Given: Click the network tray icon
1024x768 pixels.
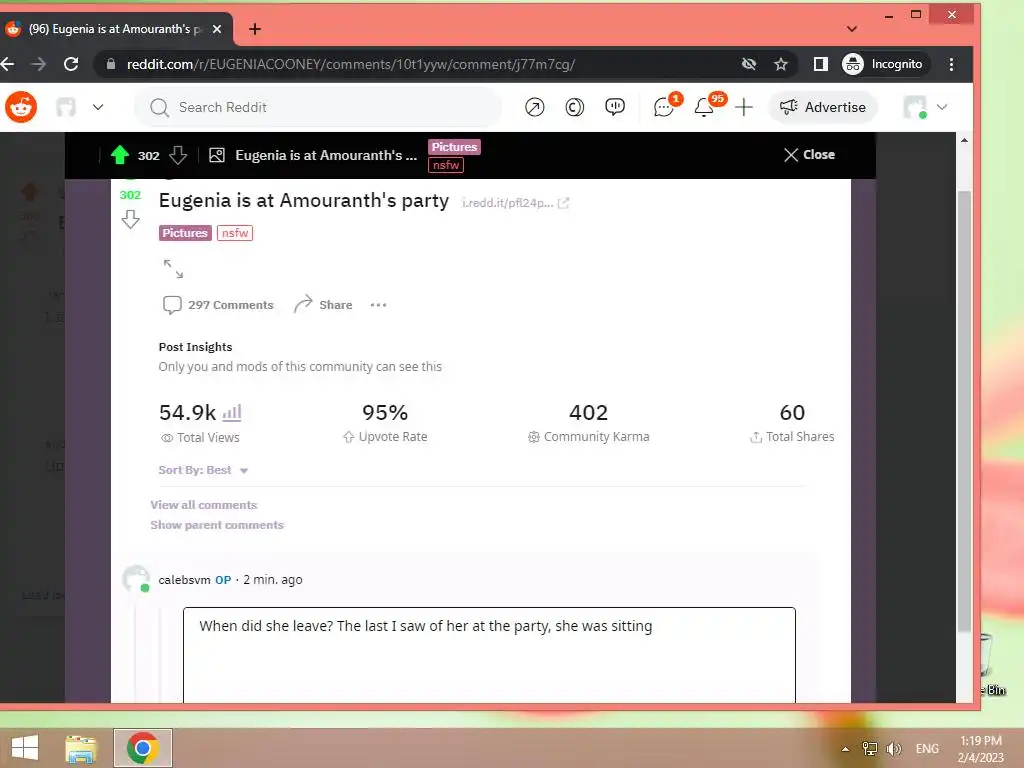Looking at the screenshot, I should pyautogui.click(x=870, y=749).
